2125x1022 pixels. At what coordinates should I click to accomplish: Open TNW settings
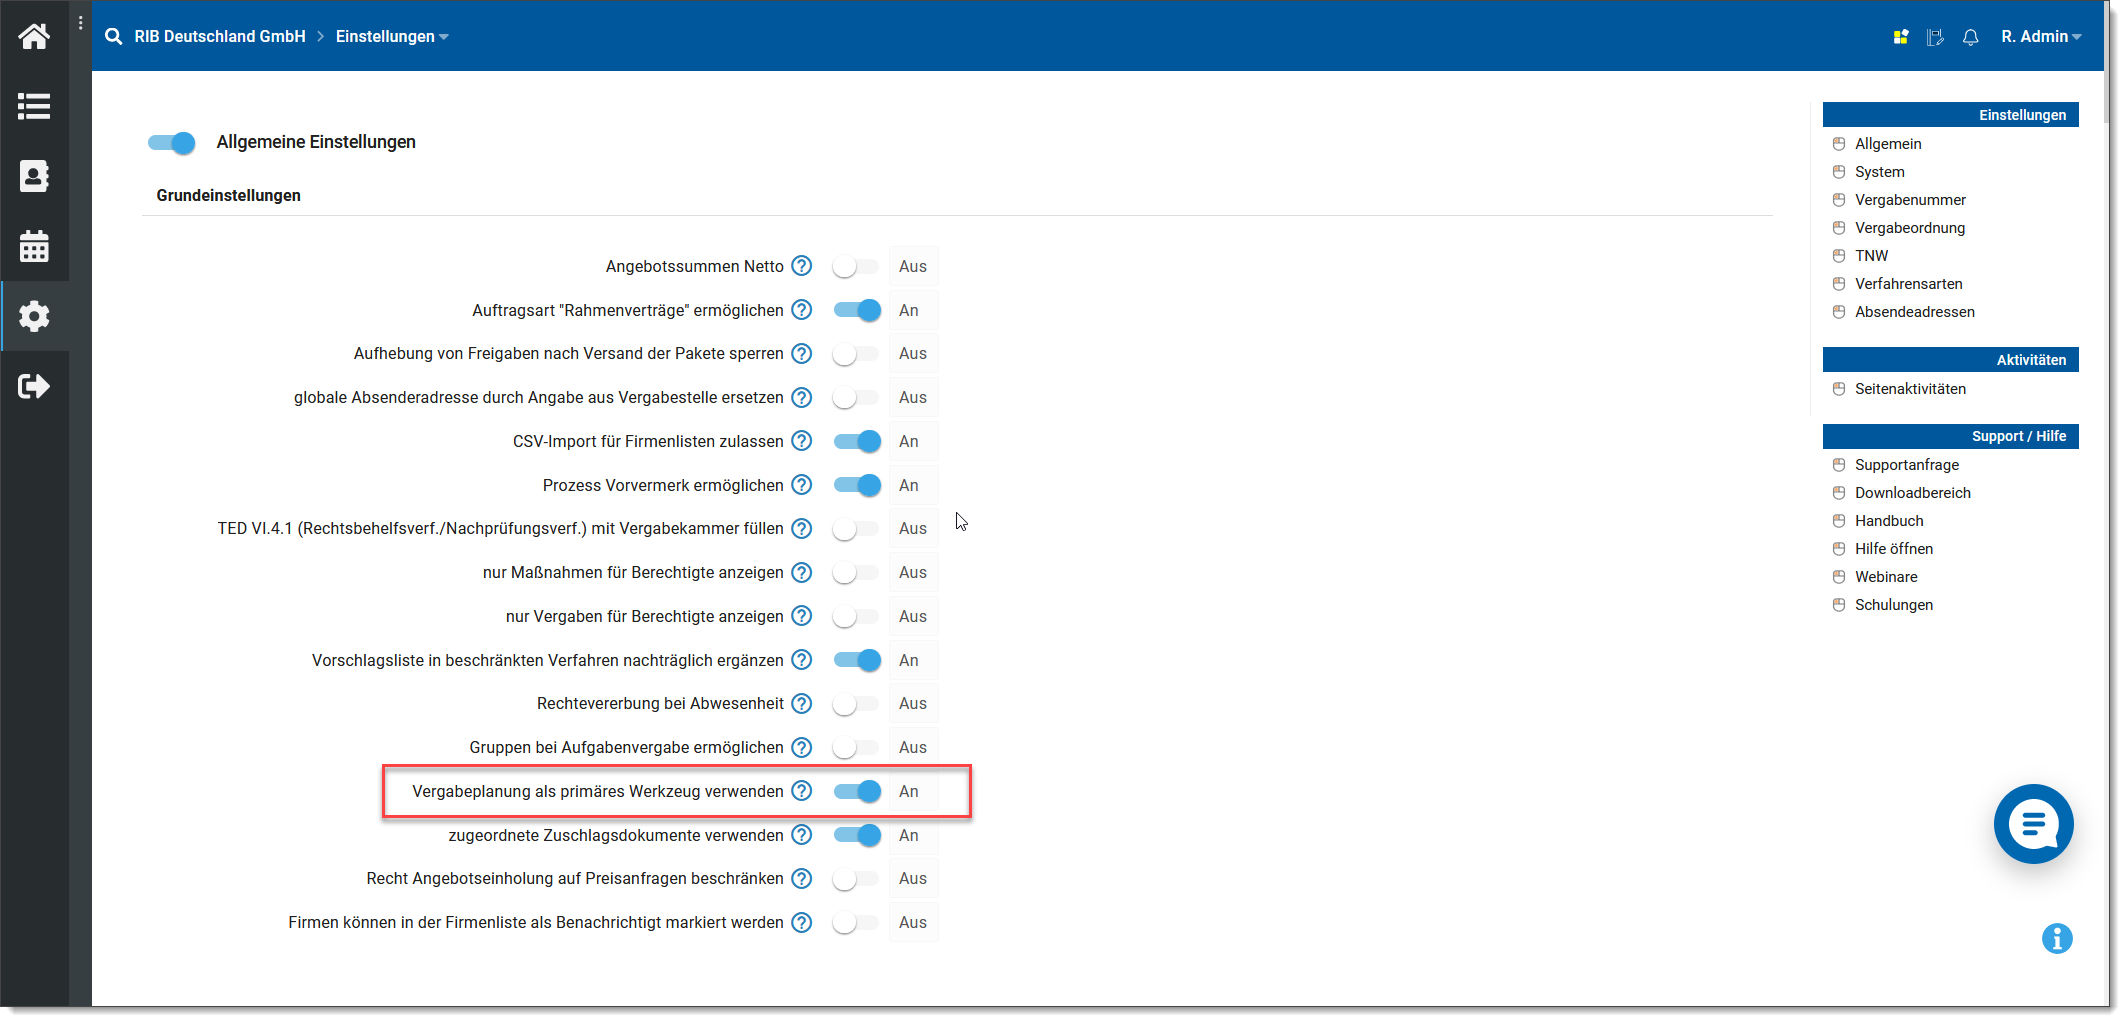pos(1871,256)
